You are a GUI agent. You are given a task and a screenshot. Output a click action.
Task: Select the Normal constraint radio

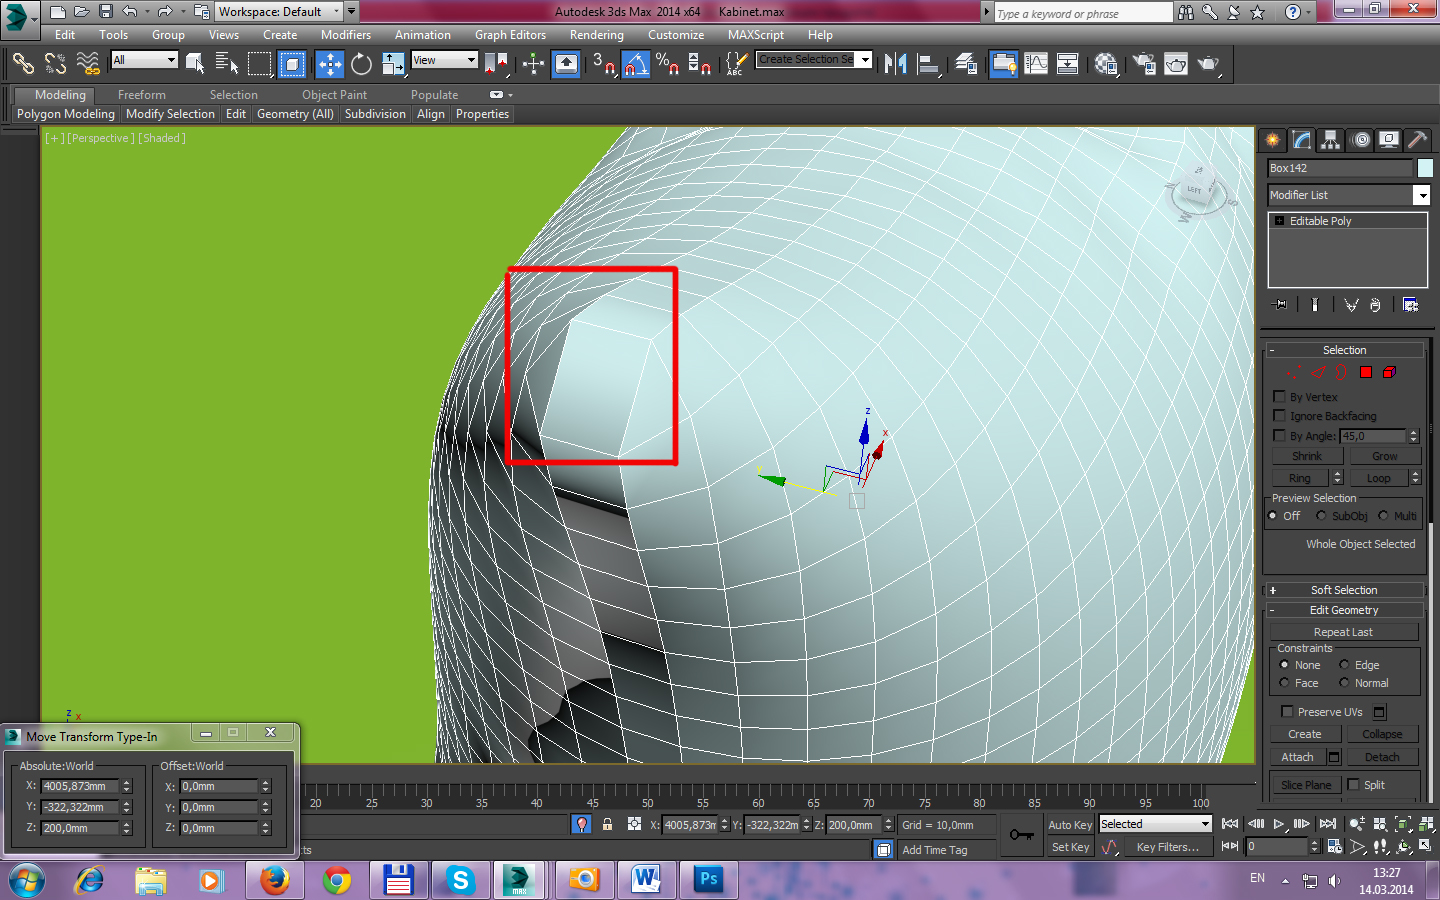(x=1344, y=683)
